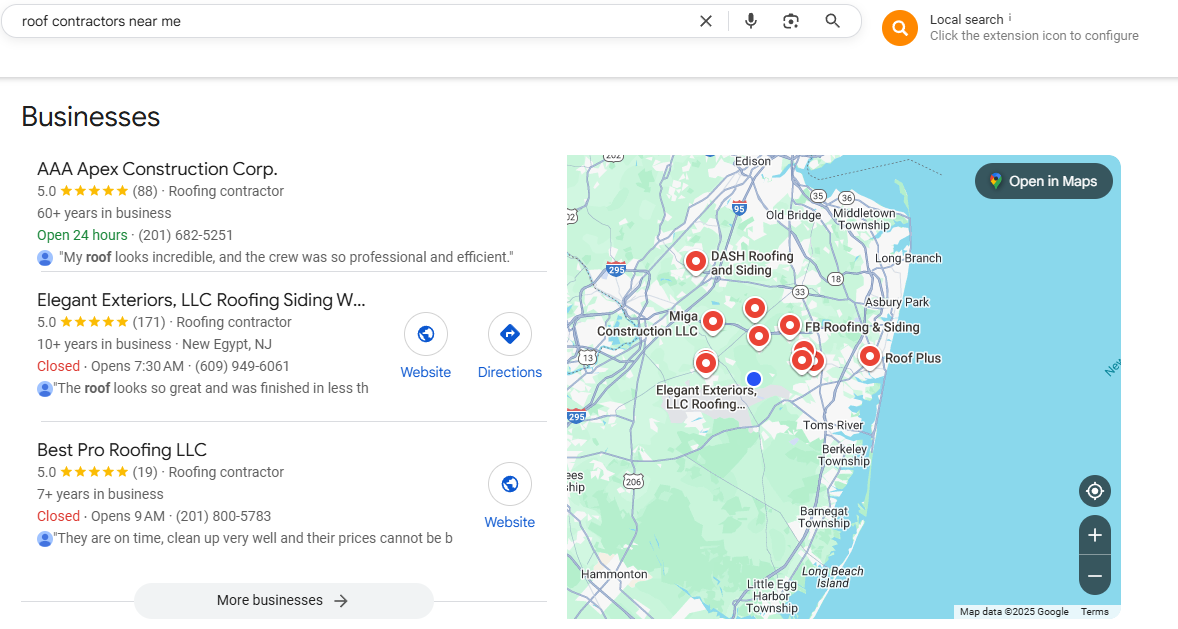This screenshot has width=1178, height=629.
Task: Click the Hammonton label on the map
Action: pyautogui.click(x=614, y=574)
